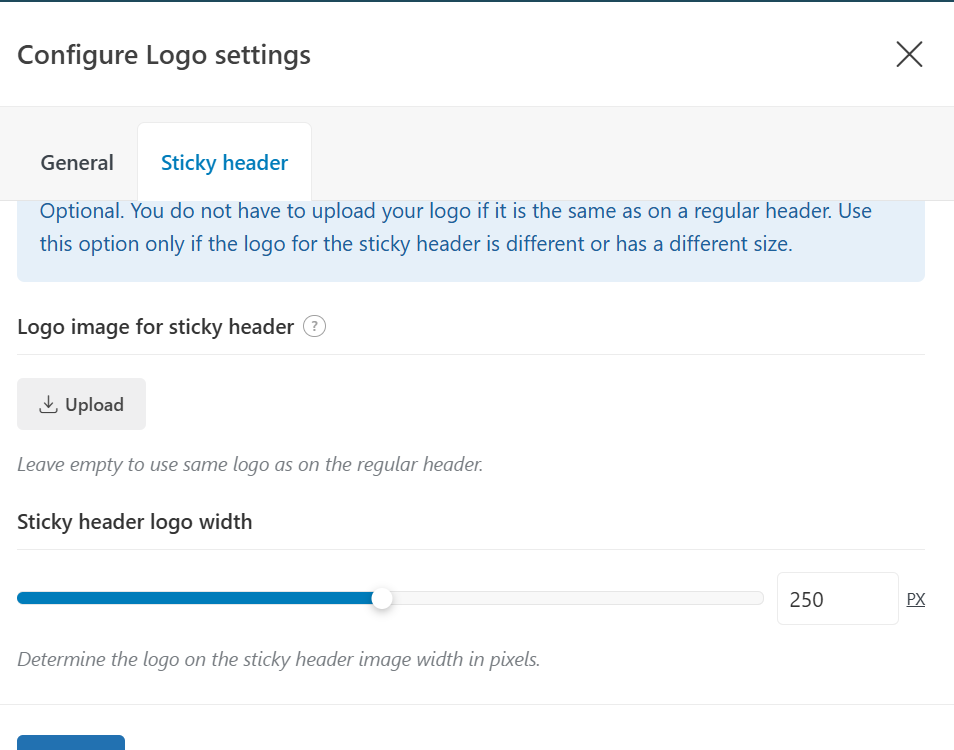Click the blue button at dialog bottom
The width and height of the screenshot is (954, 750).
(x=71, y=743)
